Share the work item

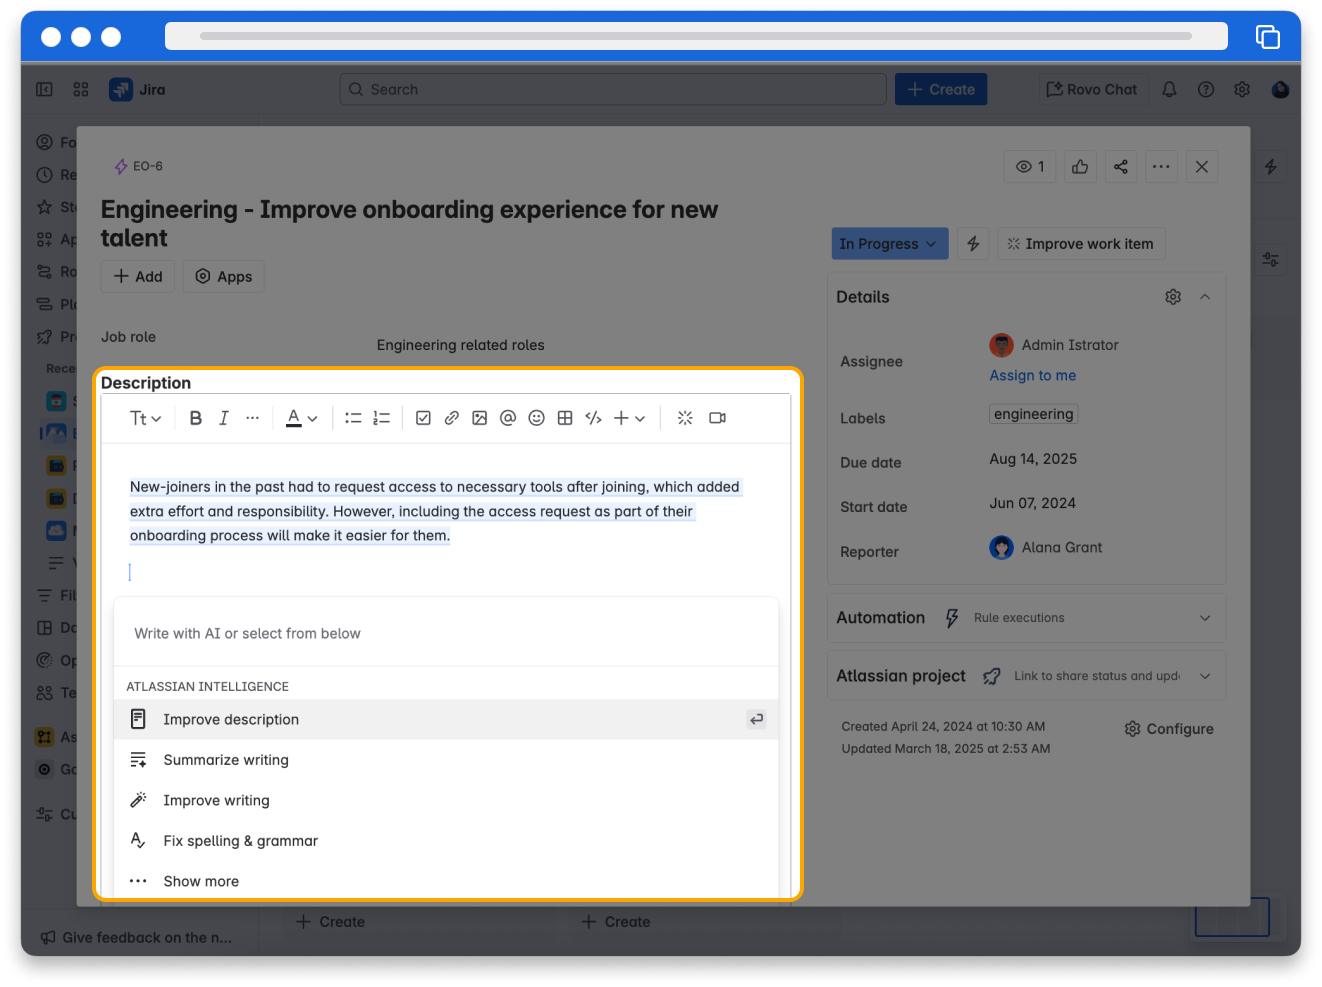click(x=1121, y=167)
